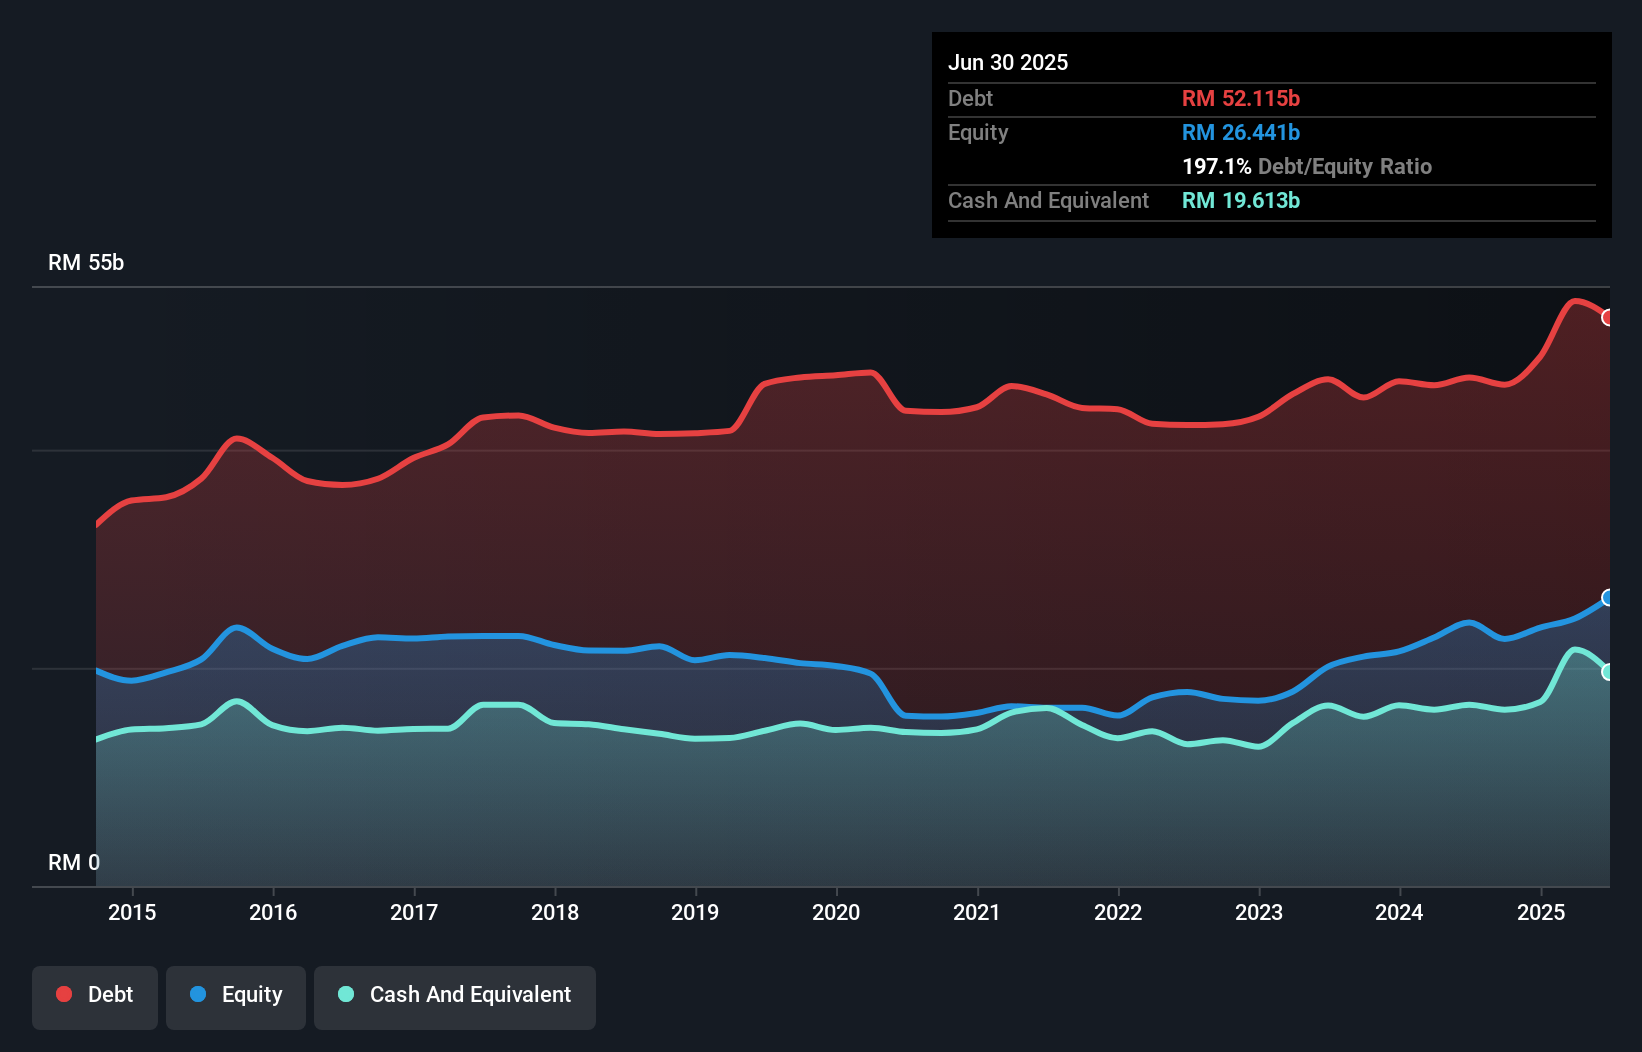This screenshot has height=1052, width=1642.
Task: Select the Equity endpoint marker on the chart
Action: click(1608, 597)
